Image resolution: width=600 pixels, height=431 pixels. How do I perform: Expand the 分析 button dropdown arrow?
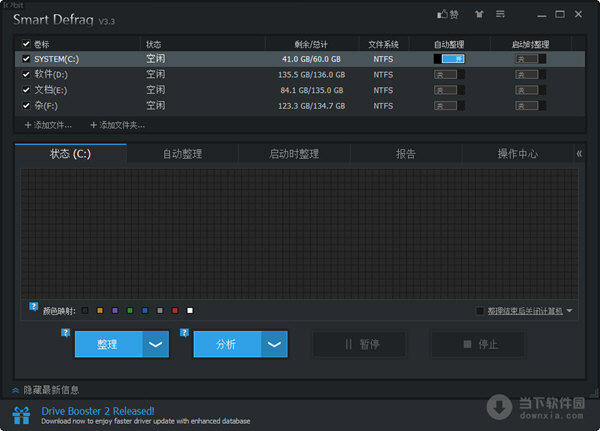click(x=274, y=344)
